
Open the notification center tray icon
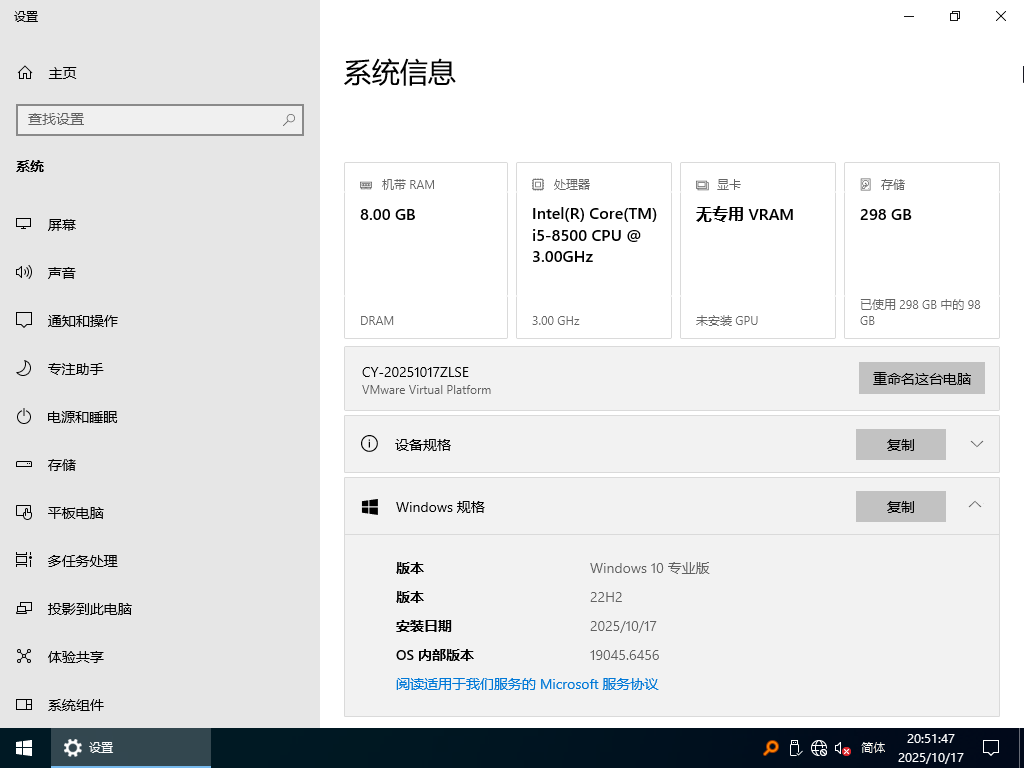click(991, 748)
